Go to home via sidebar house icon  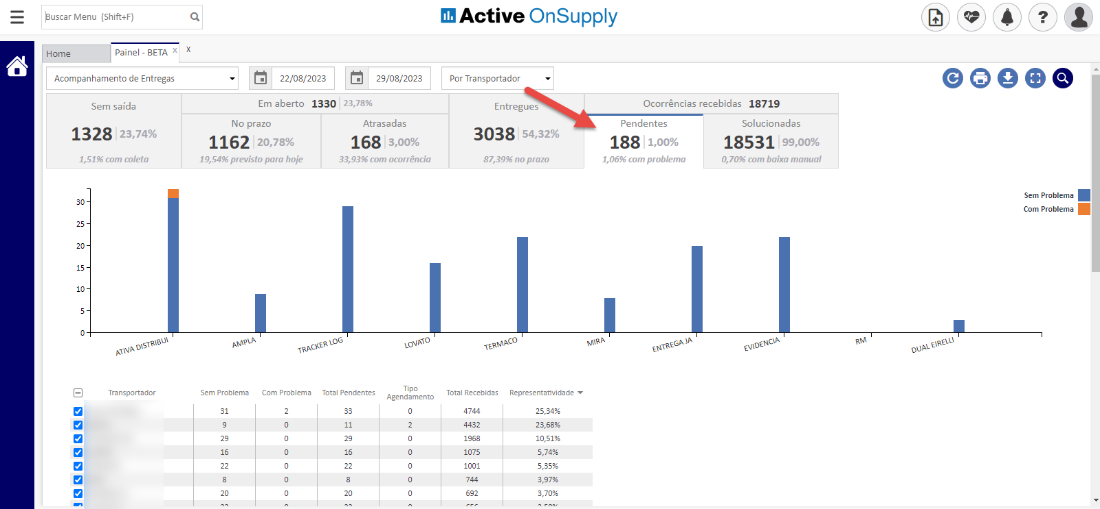17,67
